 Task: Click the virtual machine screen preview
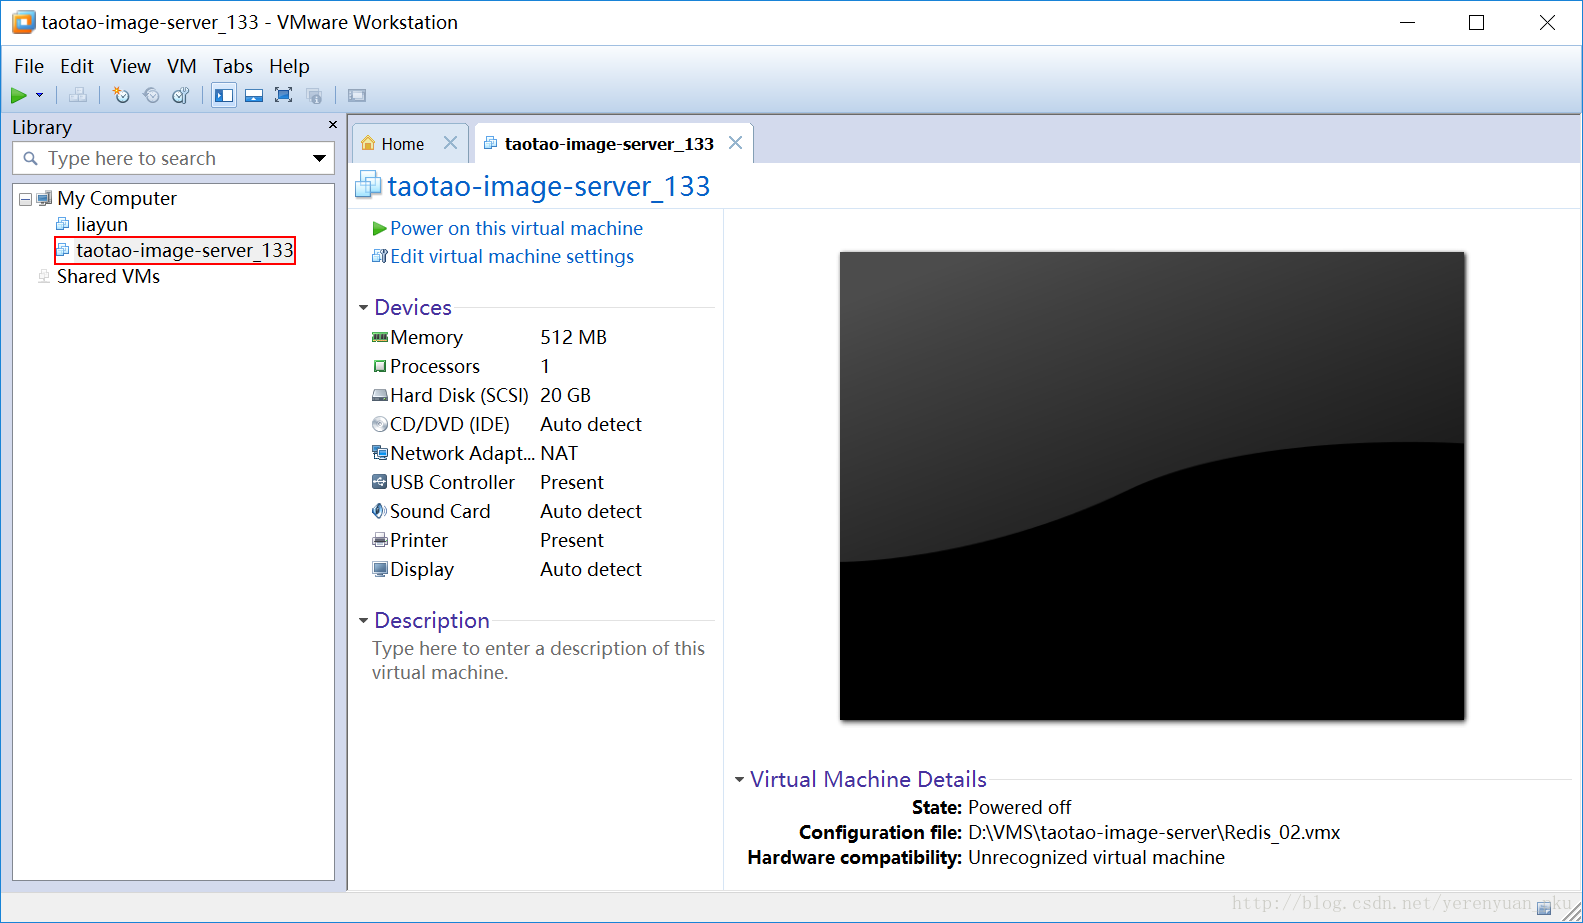(1151, 485)
